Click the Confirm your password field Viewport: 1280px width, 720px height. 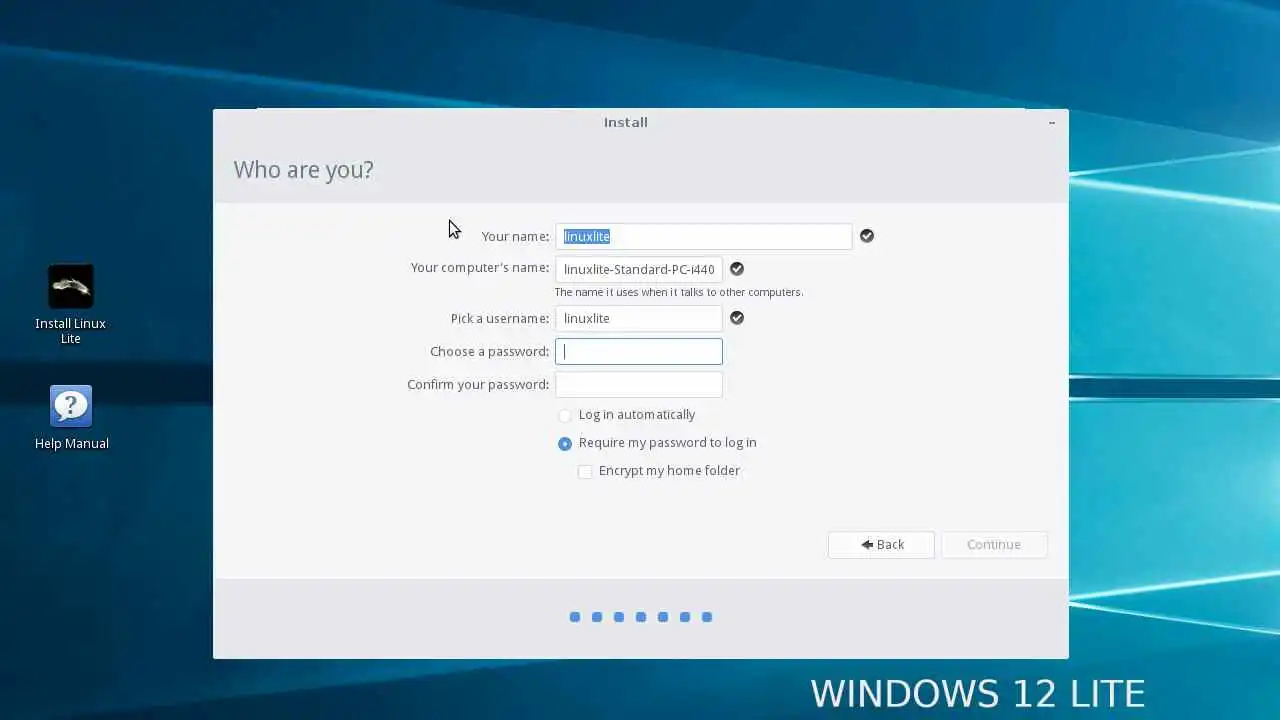tap(639, 384)
